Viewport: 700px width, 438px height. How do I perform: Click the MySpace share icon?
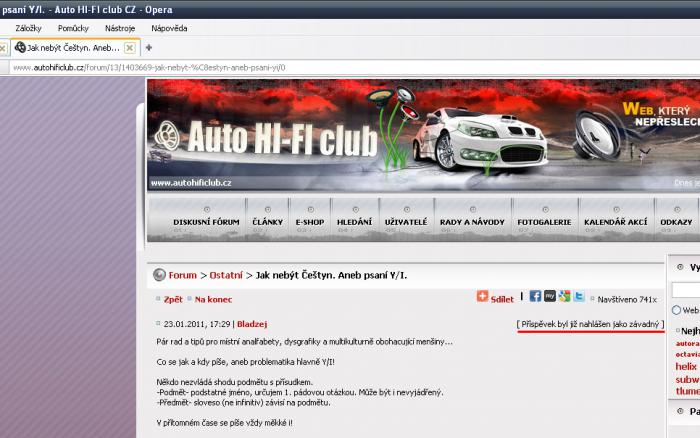click(x=550, y=297)
